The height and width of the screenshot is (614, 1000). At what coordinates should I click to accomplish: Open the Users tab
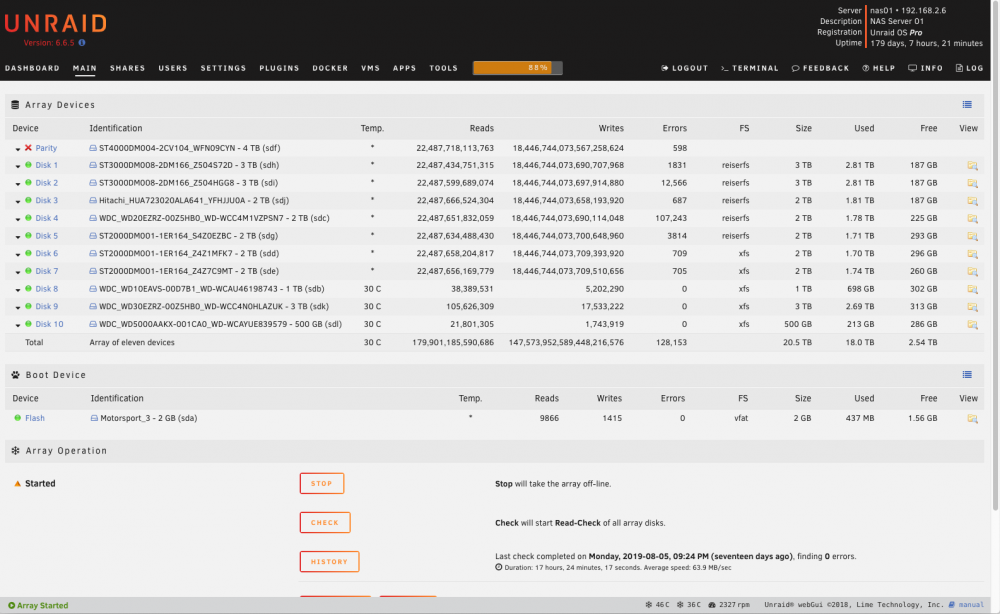(x=173, y=68)
